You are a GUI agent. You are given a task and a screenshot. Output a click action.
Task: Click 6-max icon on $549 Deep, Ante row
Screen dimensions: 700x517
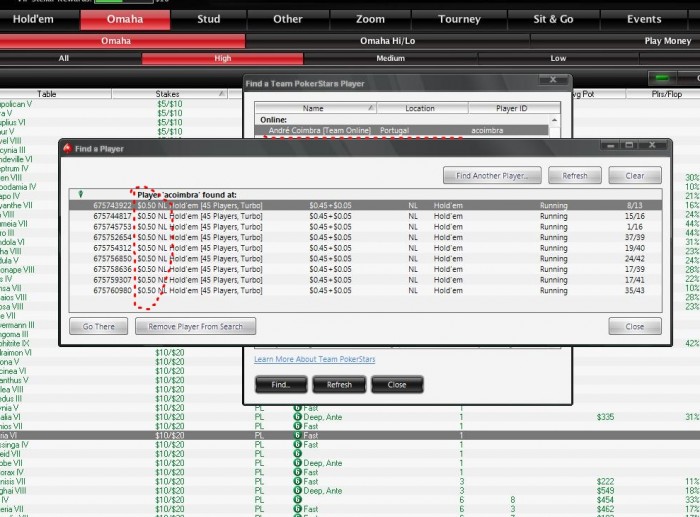coord(298,491)
